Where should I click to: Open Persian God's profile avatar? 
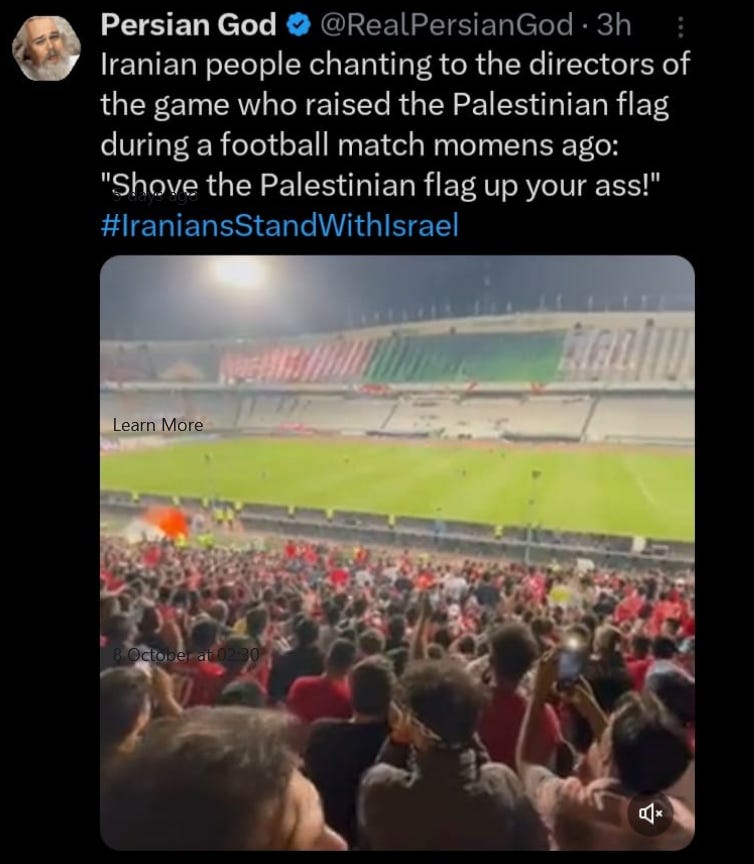46,48
